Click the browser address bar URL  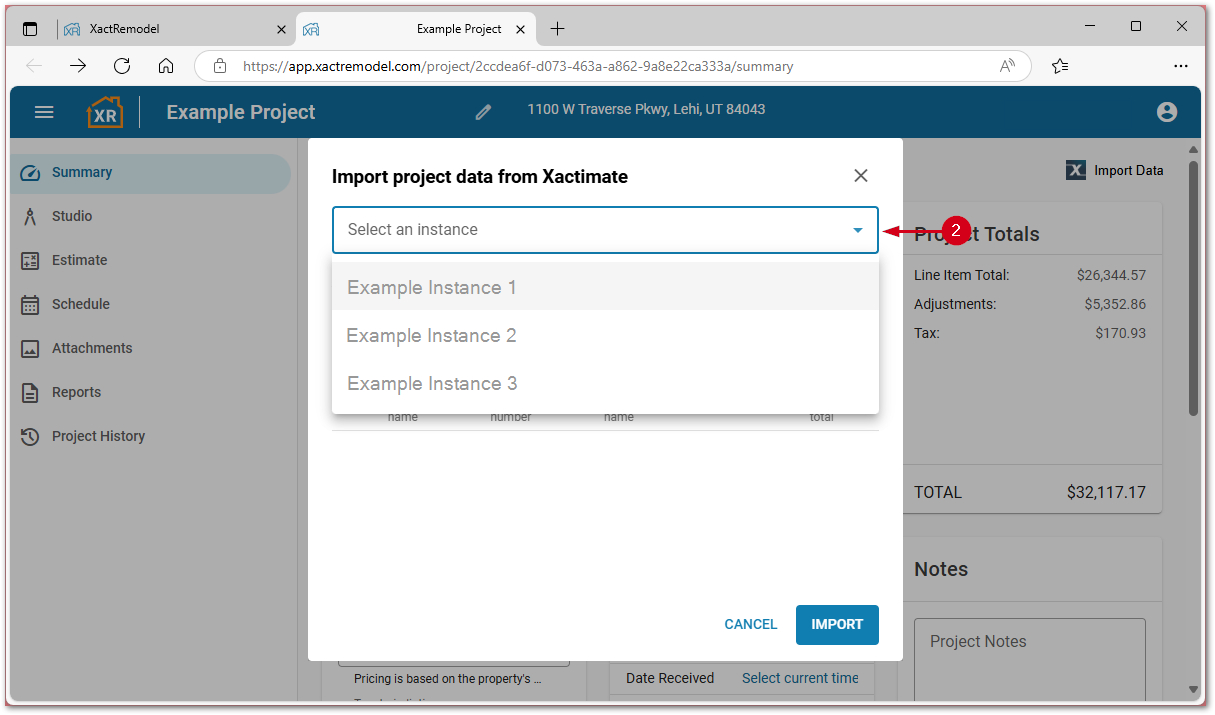point(518,66)
